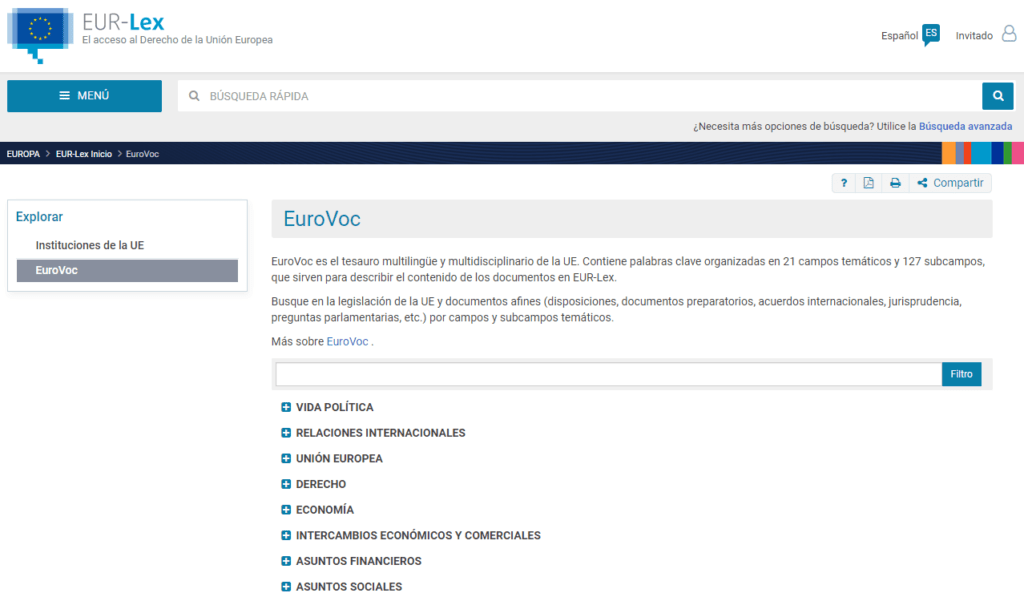Open the MENÚ hamburger button
Image resolution: width=1024 pixels, height=597 pixels.
(84, 96)
